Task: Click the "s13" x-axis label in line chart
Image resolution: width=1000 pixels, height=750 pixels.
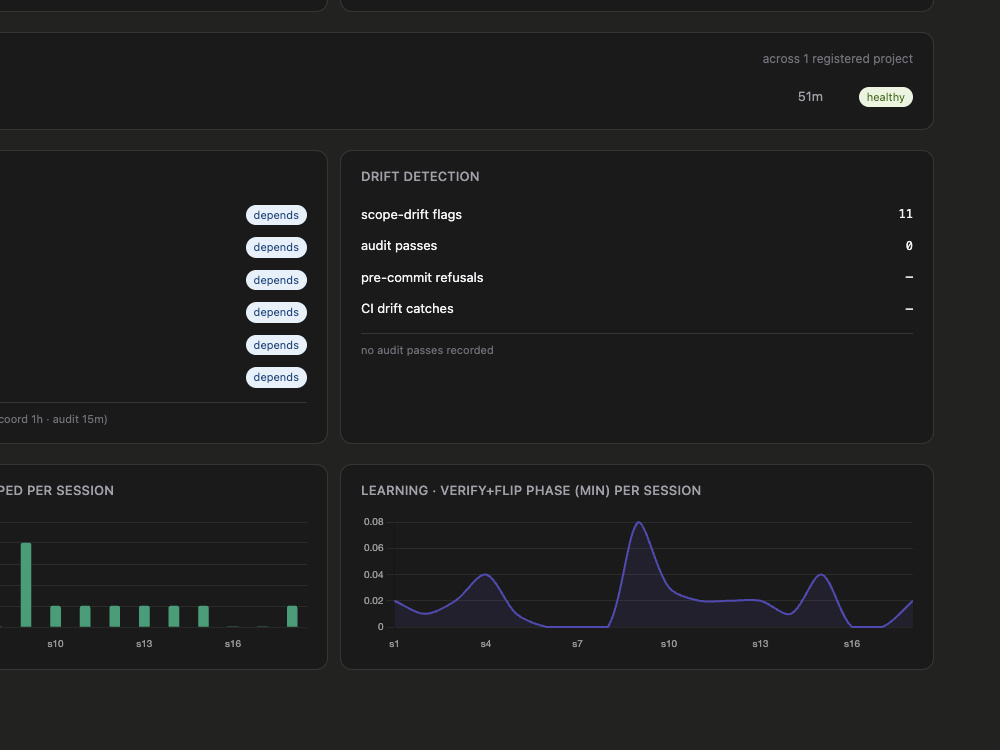Action: pos(760,643)
